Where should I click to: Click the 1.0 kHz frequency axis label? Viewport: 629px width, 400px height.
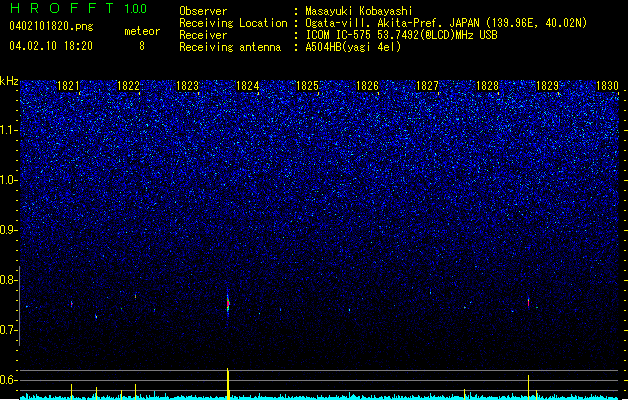tap(9, 180)
